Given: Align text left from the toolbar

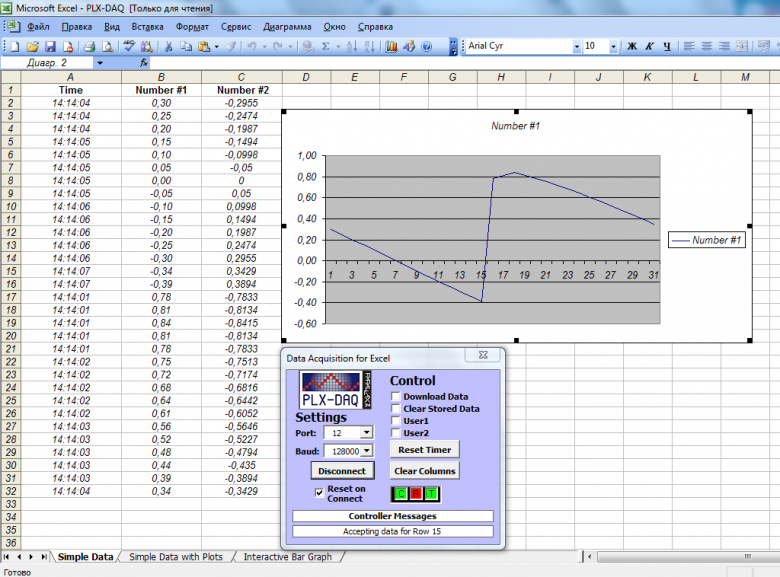Looking at the screenshot, I should (x=689, y=46).
